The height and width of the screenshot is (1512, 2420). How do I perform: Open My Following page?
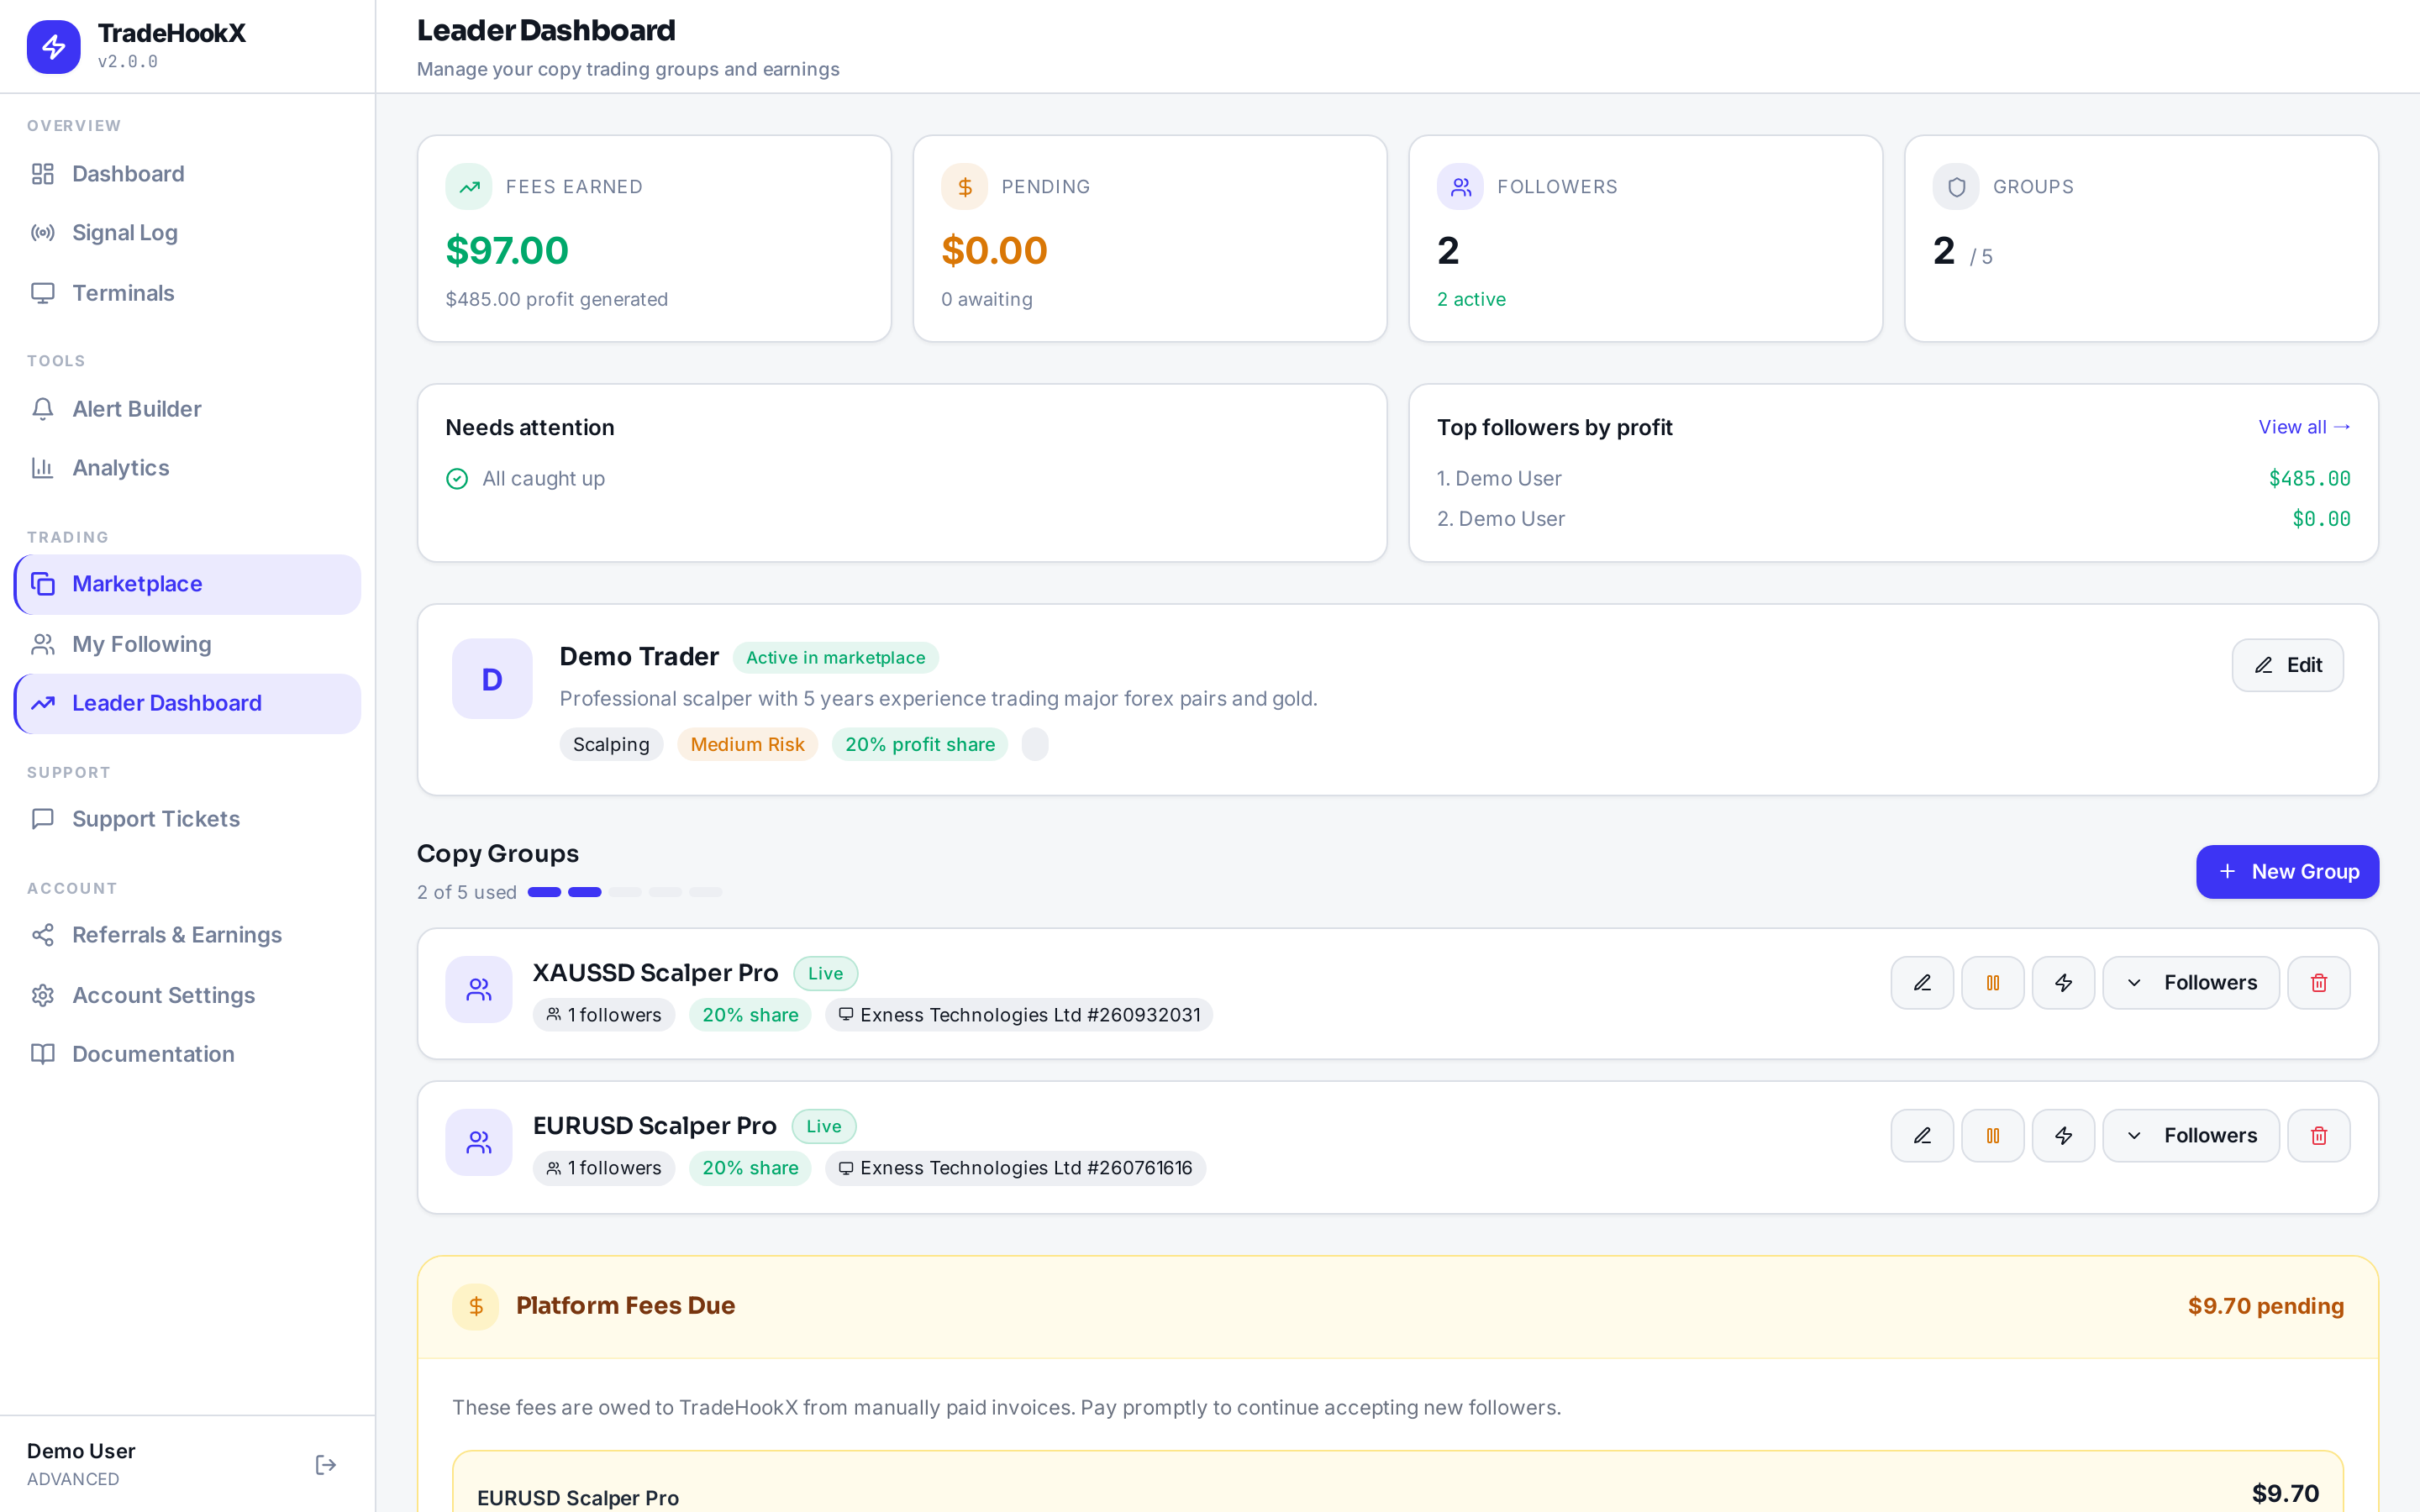pos(187,644)
